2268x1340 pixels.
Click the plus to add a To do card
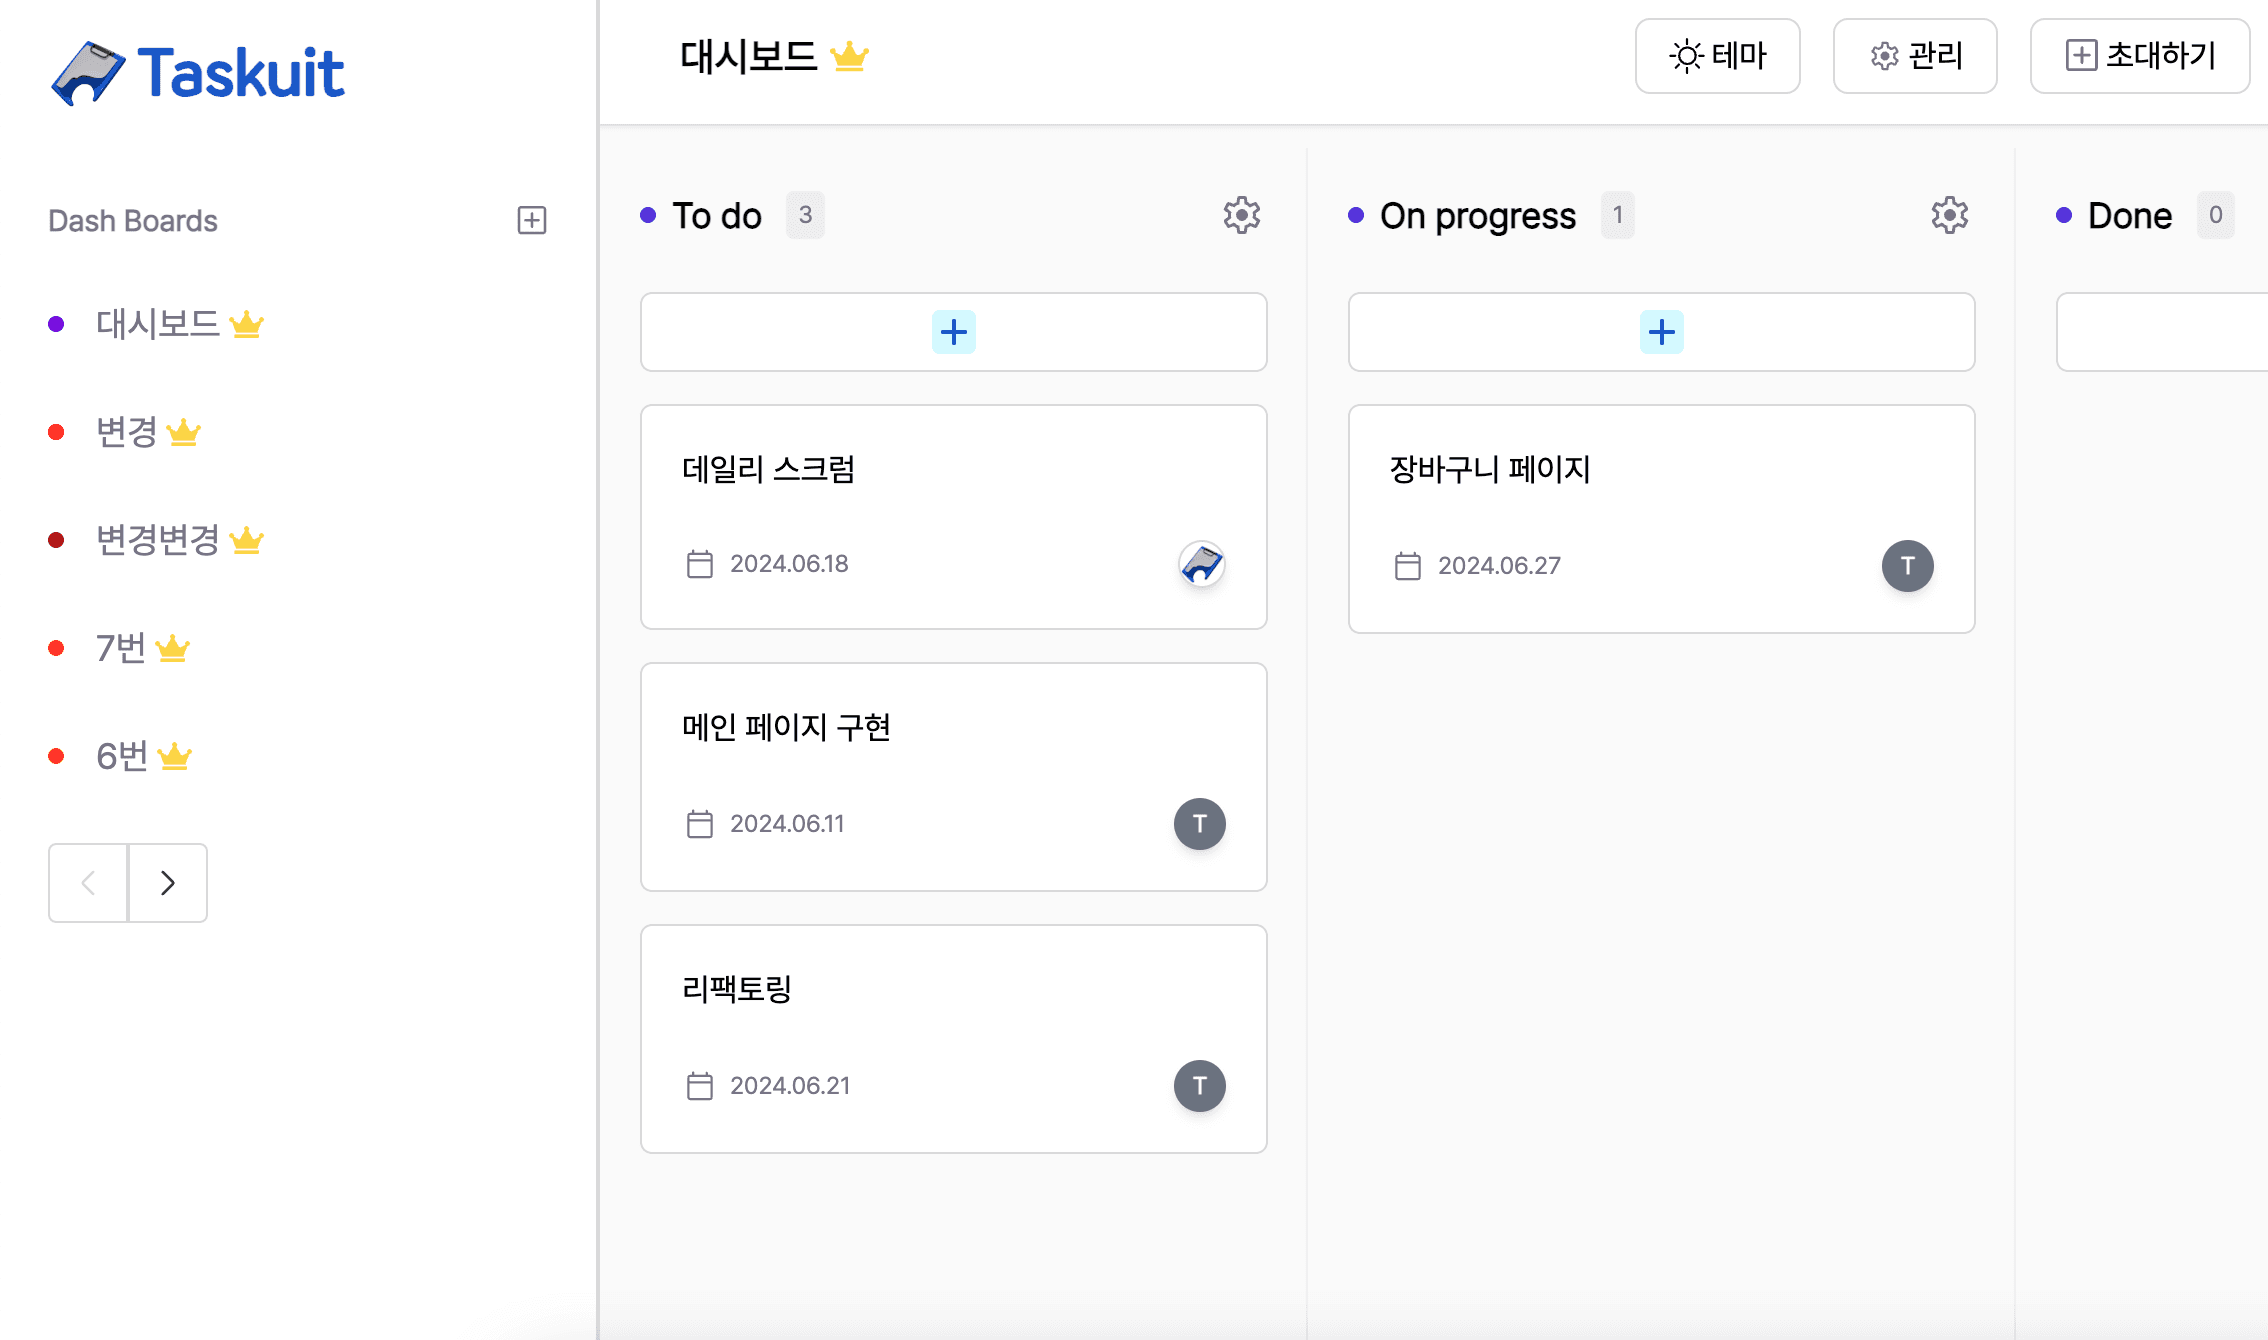point(953,331)
